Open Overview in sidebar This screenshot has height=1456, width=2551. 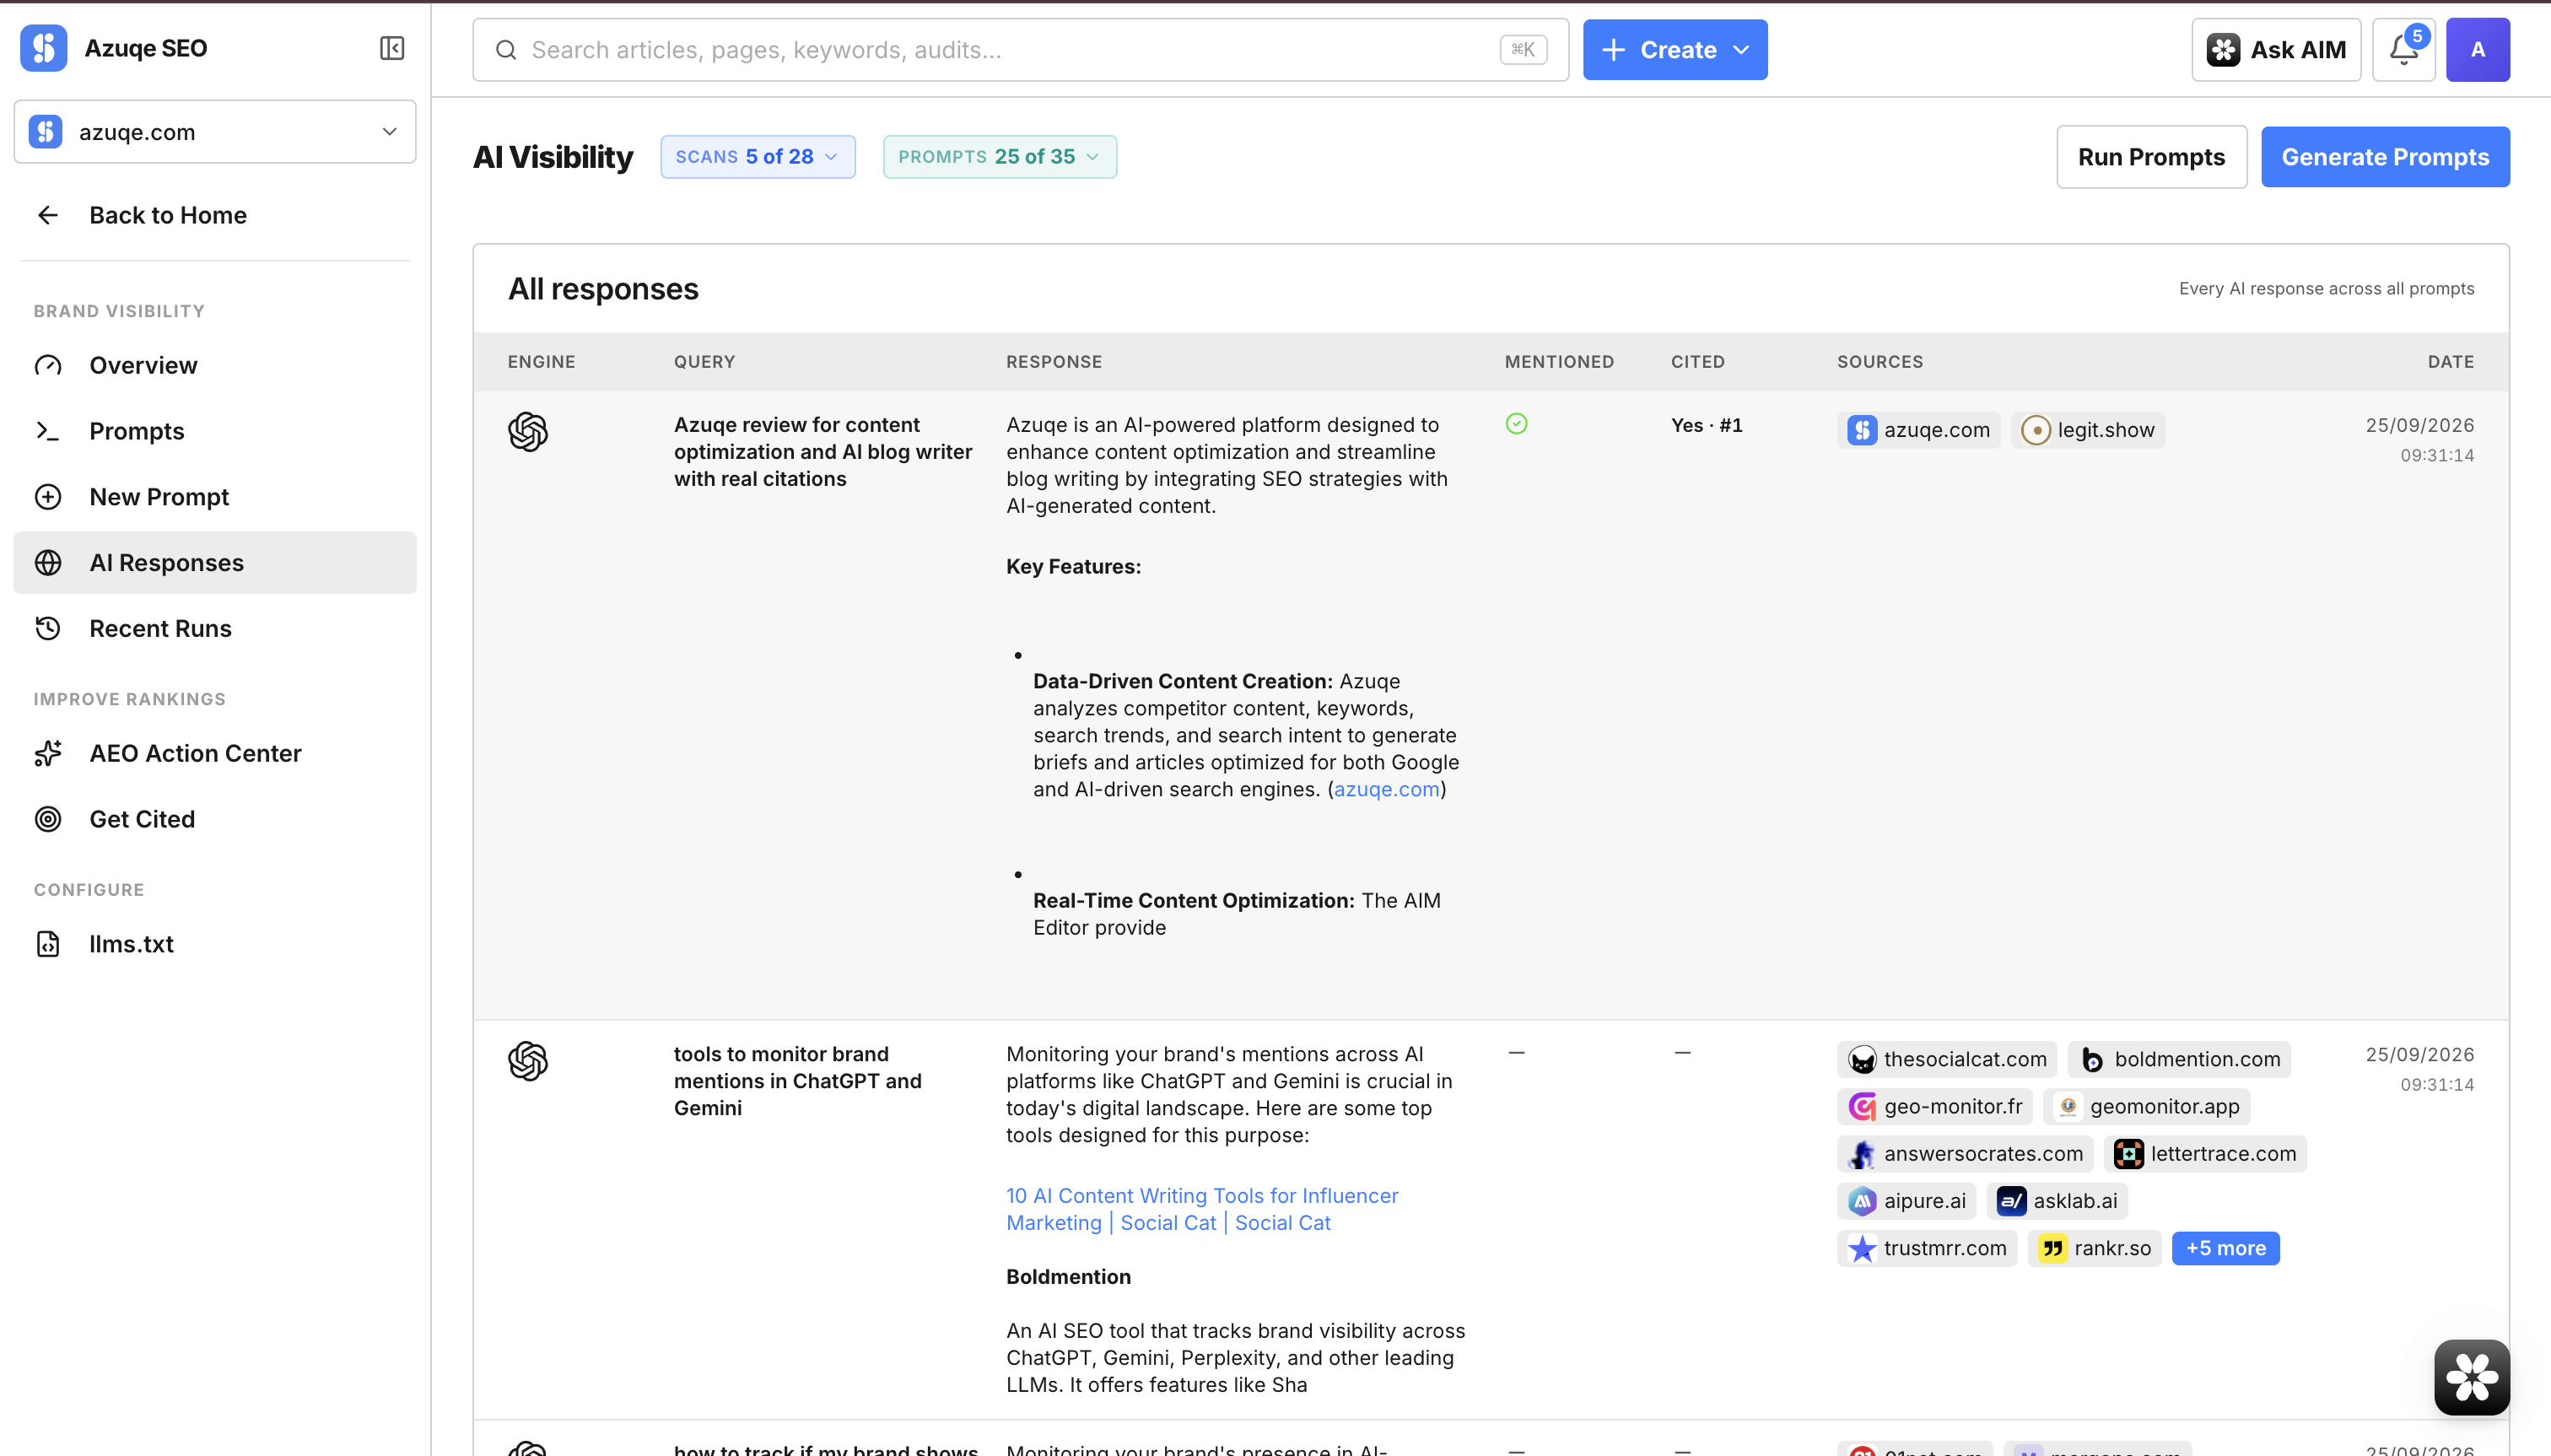click(x=215, y=366)
